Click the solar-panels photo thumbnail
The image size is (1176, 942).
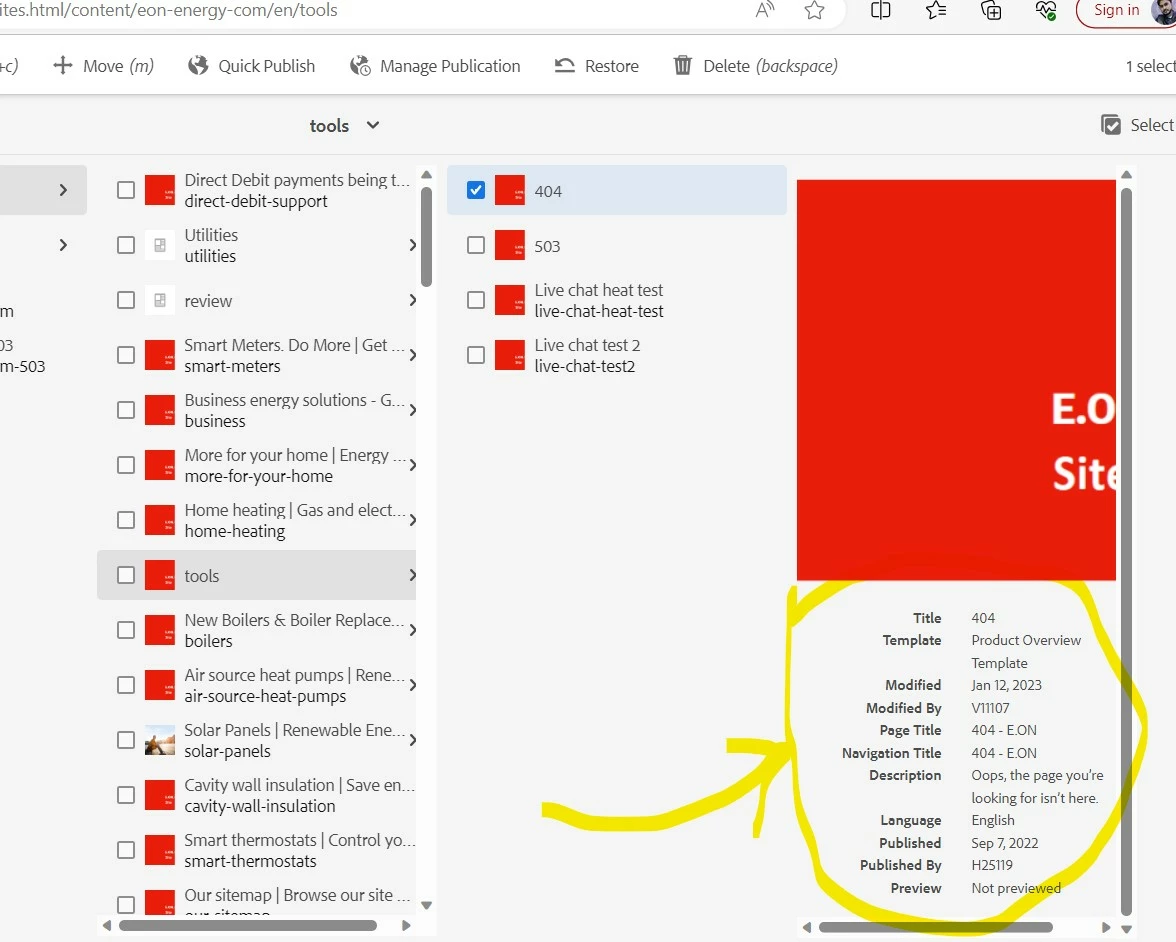click(x=160, y=740)
